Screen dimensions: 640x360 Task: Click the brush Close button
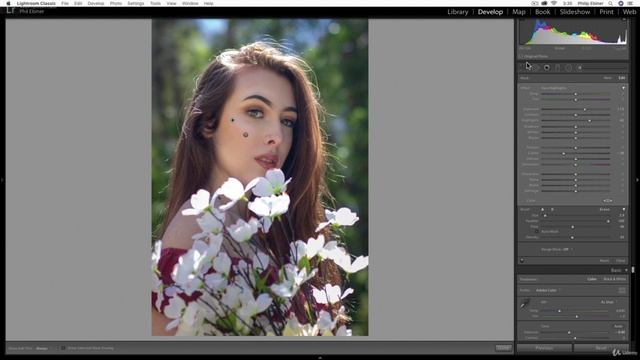[x=621, y=260]
